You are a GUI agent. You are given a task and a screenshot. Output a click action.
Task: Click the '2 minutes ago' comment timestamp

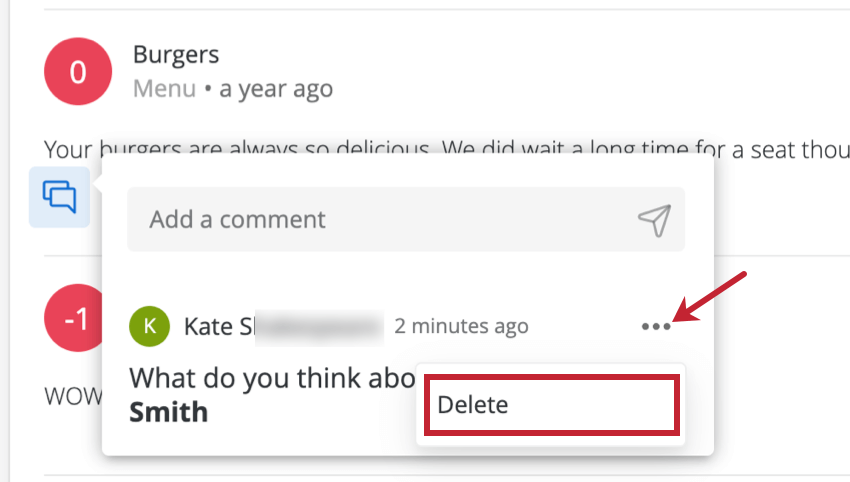click(461, 326)
